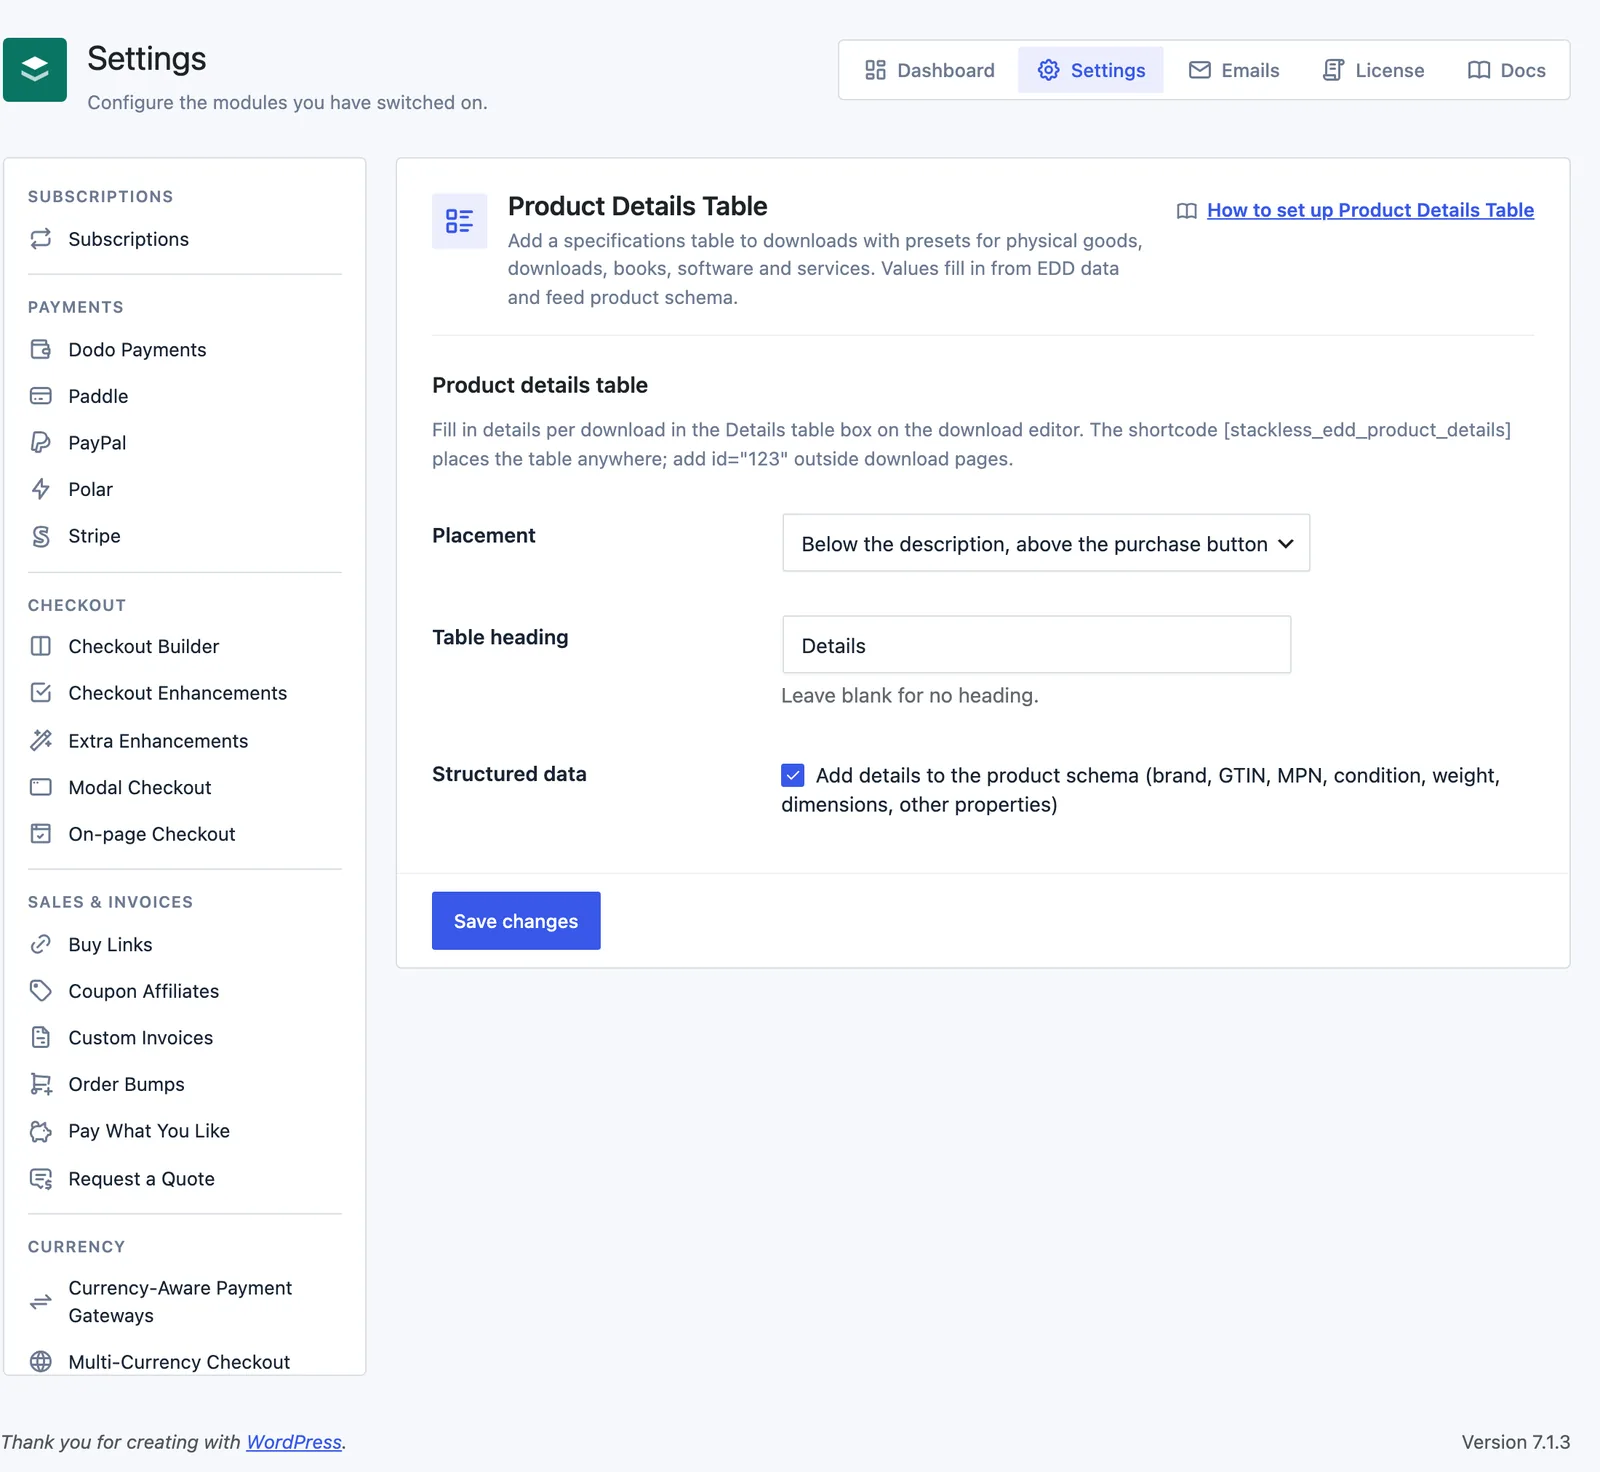Click the Table heading input field
Image resolution: width=1600 pixels, height=1472 pixels.
tap(1037, 645)
